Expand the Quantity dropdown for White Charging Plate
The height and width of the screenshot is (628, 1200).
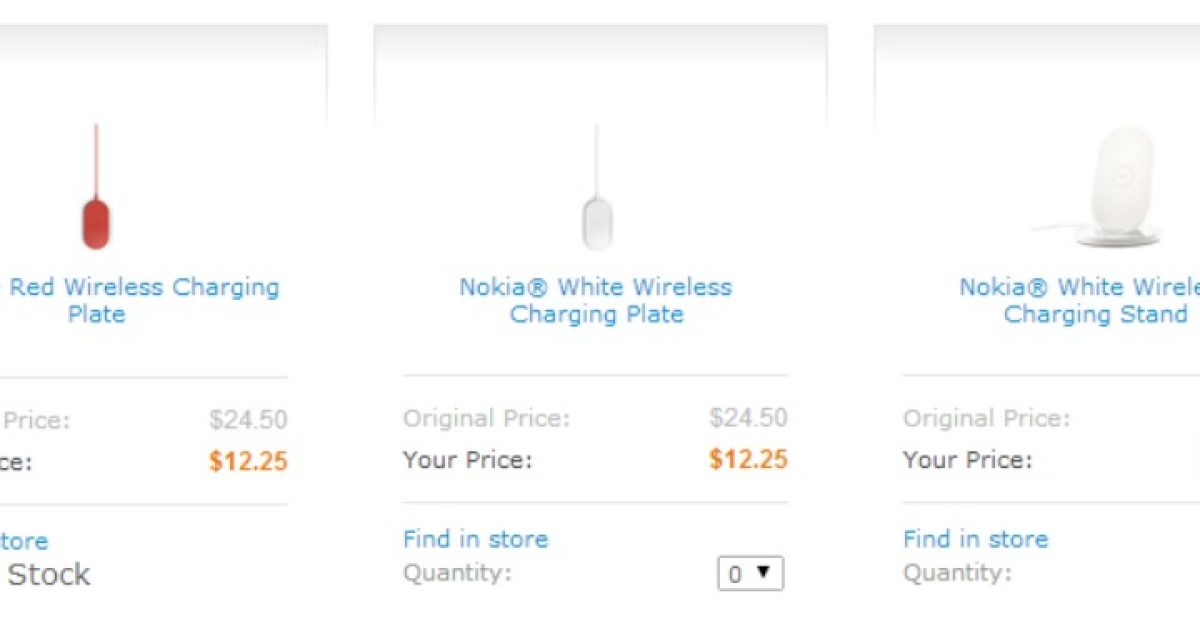750,574
